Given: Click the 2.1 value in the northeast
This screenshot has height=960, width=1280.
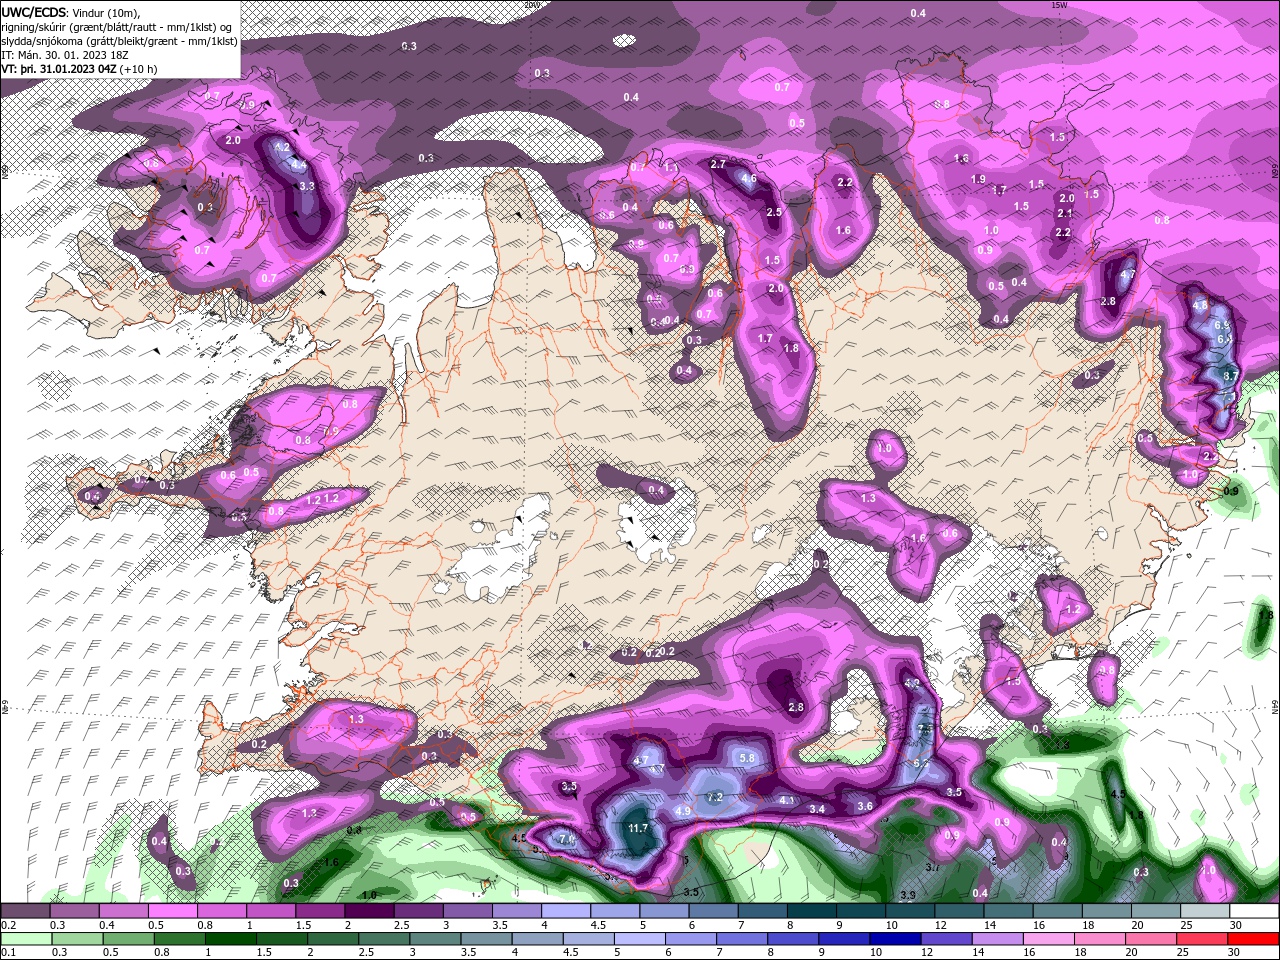Looking at the screenshot, I should click(x=1065, y=213).
